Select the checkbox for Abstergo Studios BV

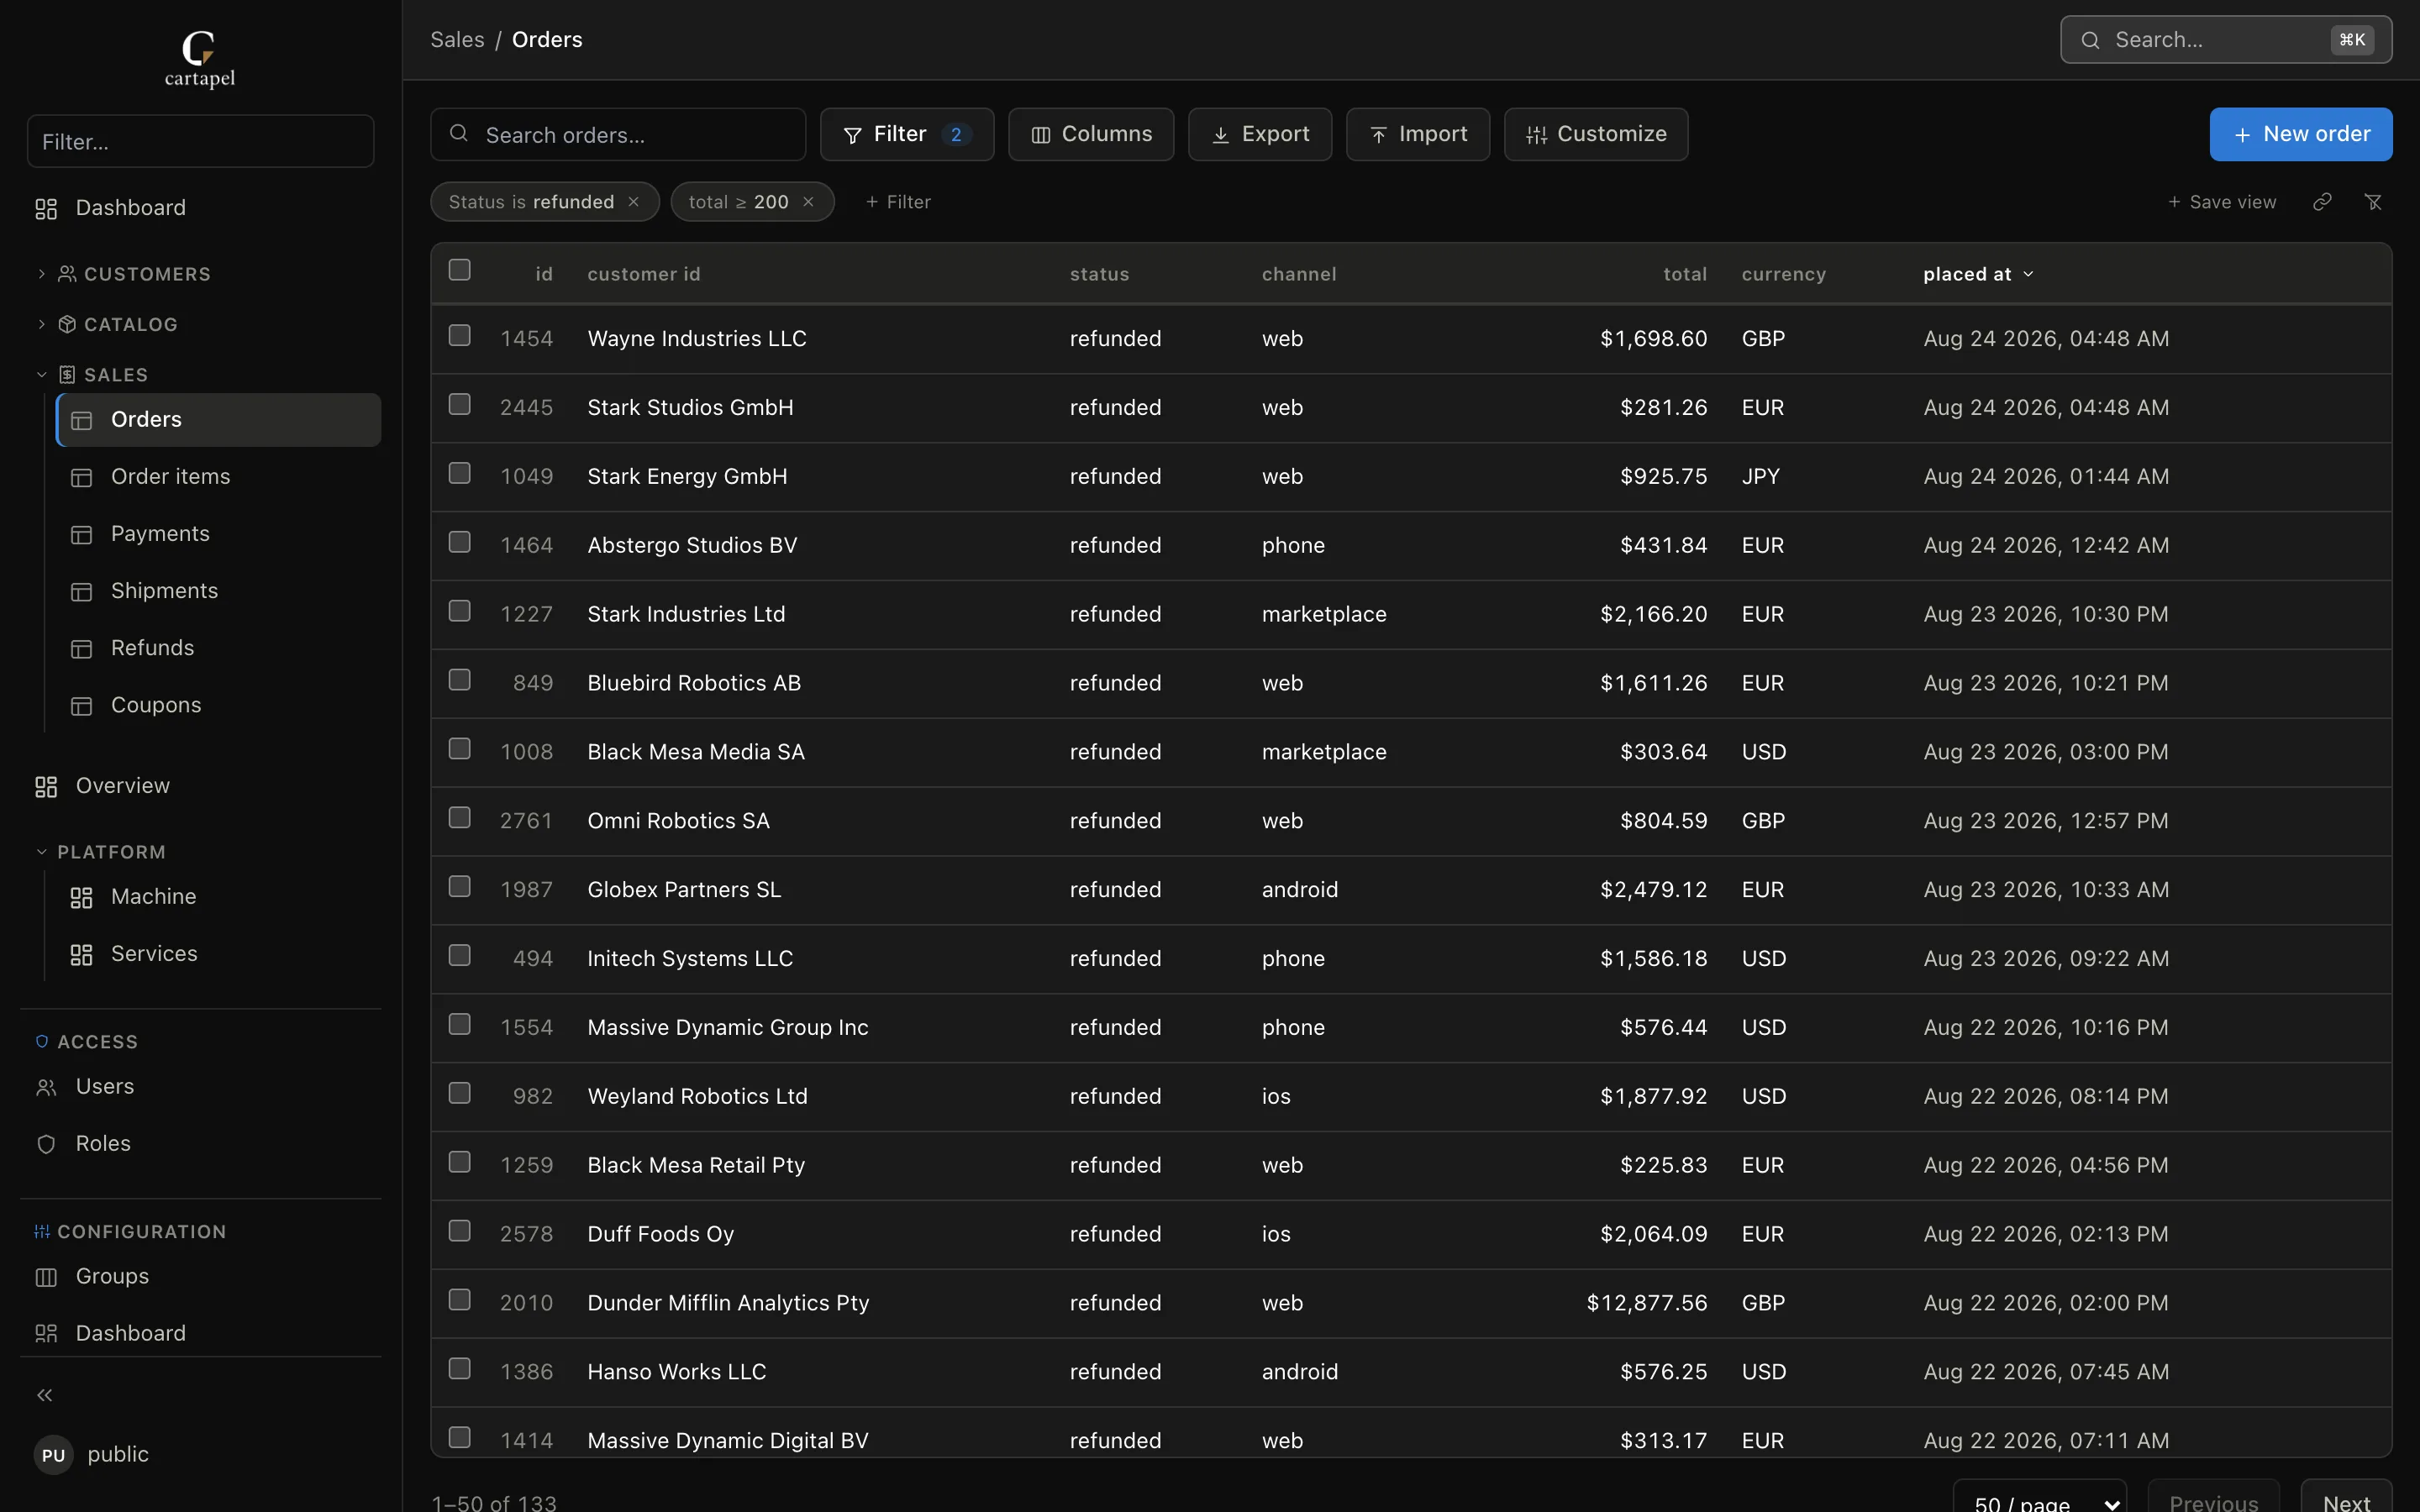(x=460, y=542)
